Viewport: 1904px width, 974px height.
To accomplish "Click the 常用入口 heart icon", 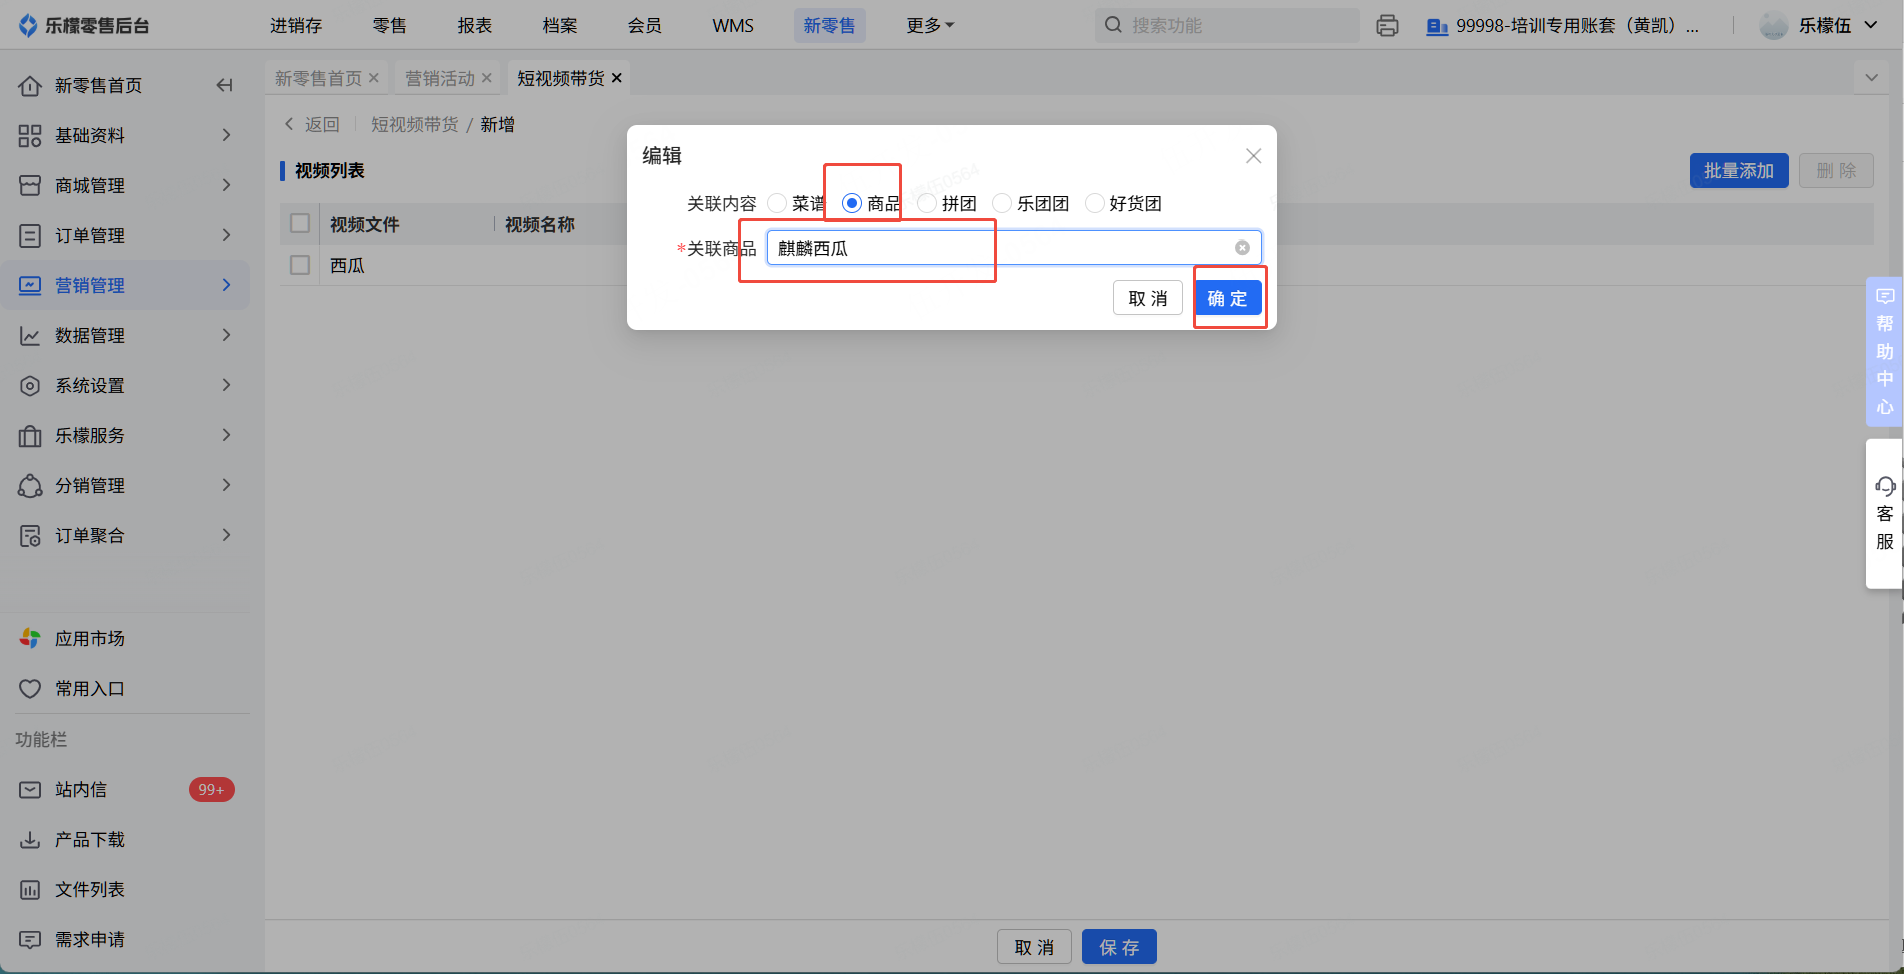I will 30,689.
